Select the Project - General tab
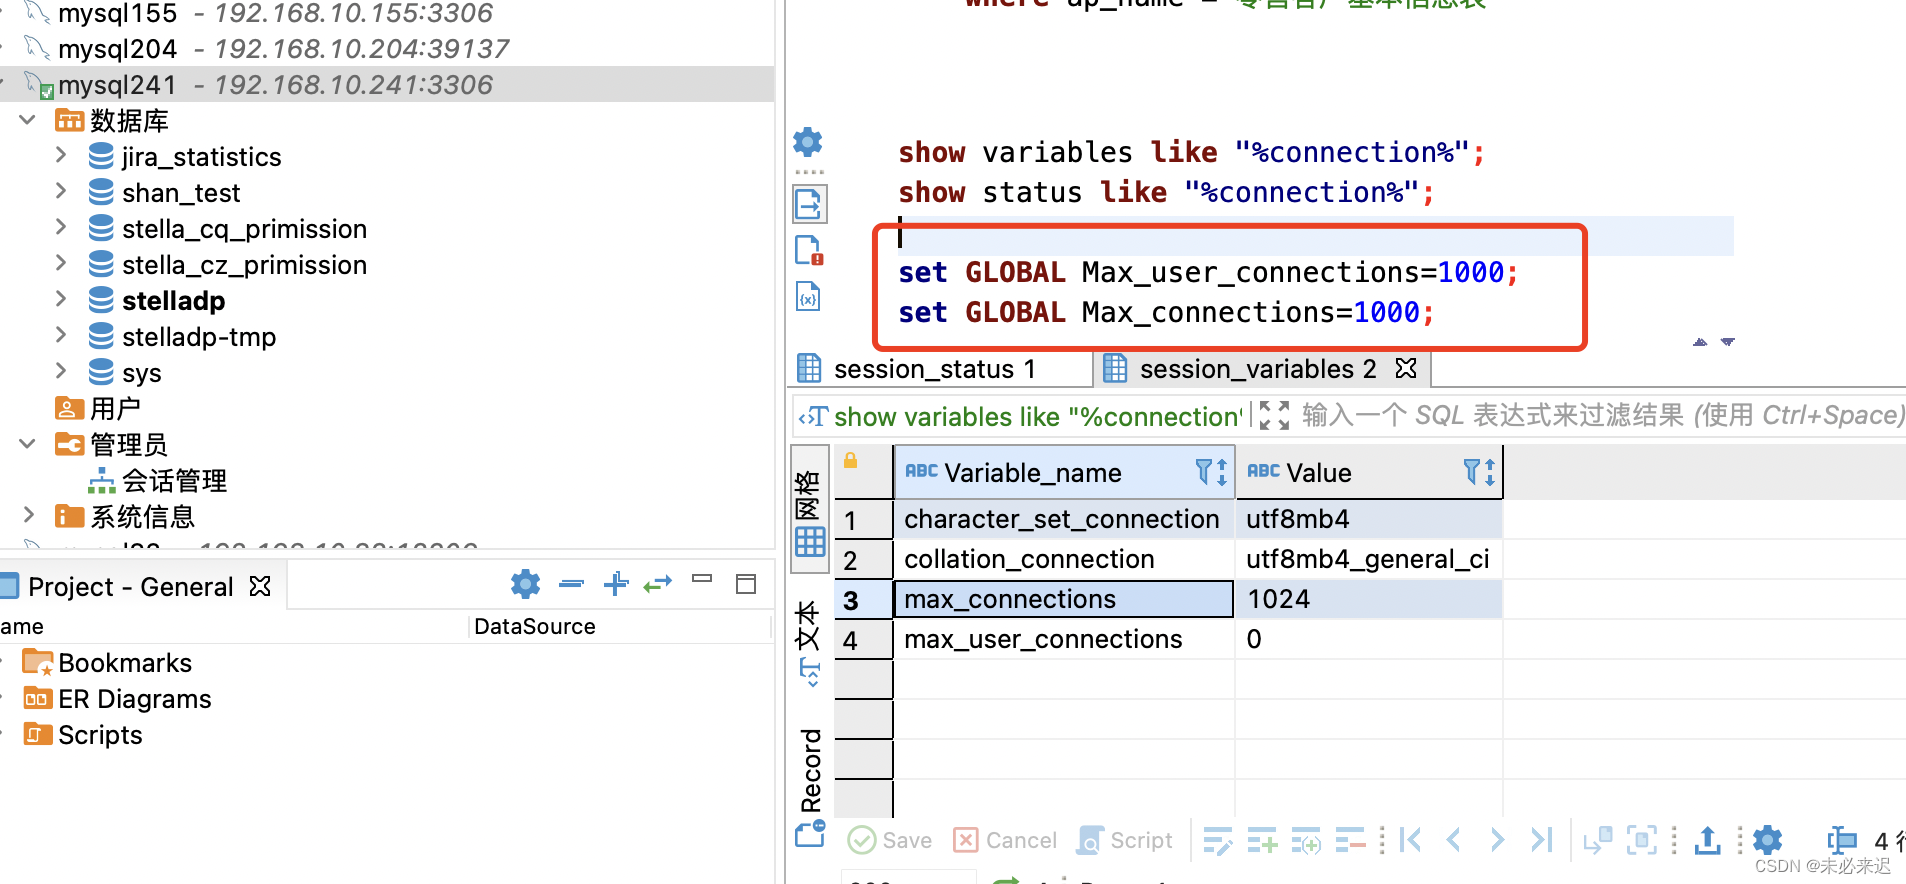 [x=130, y=587]
